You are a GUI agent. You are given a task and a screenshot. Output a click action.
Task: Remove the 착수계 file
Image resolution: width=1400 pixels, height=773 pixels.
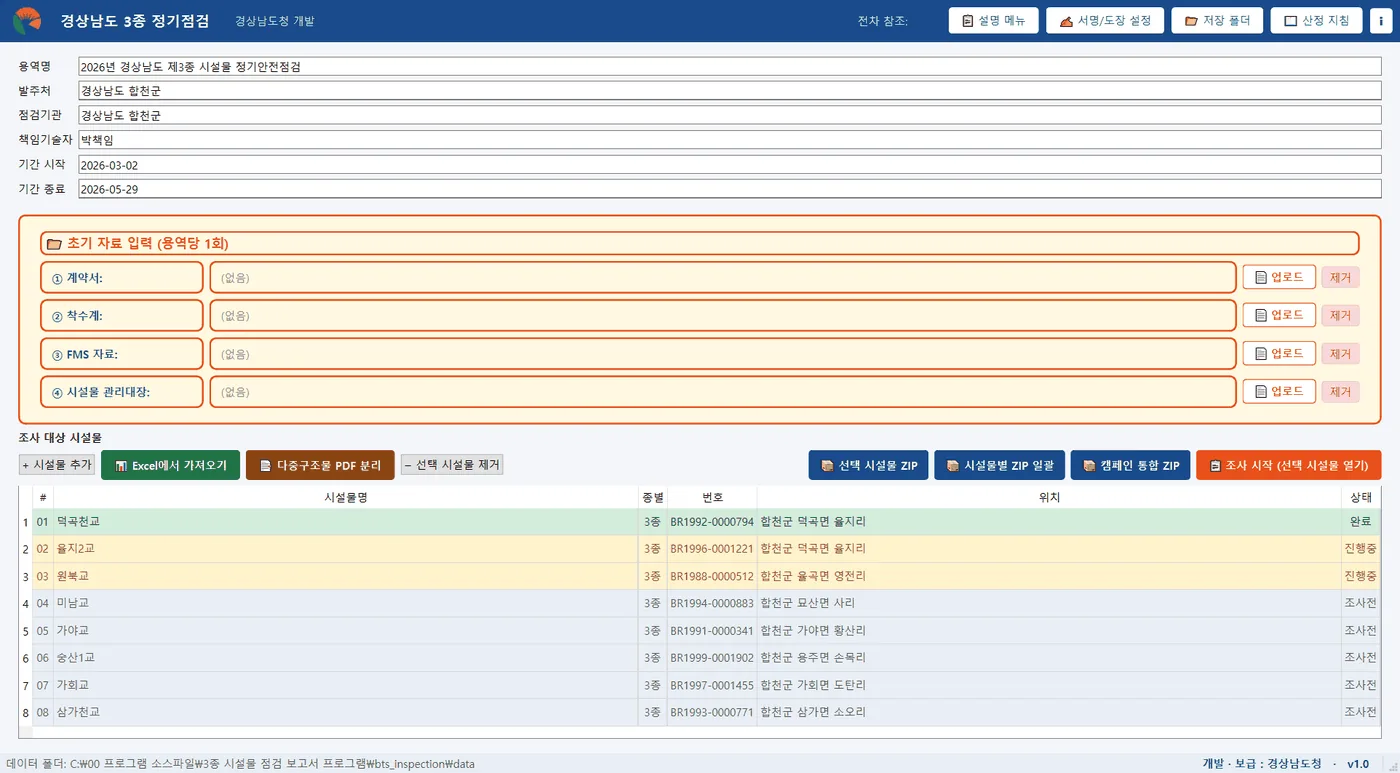1340,315
